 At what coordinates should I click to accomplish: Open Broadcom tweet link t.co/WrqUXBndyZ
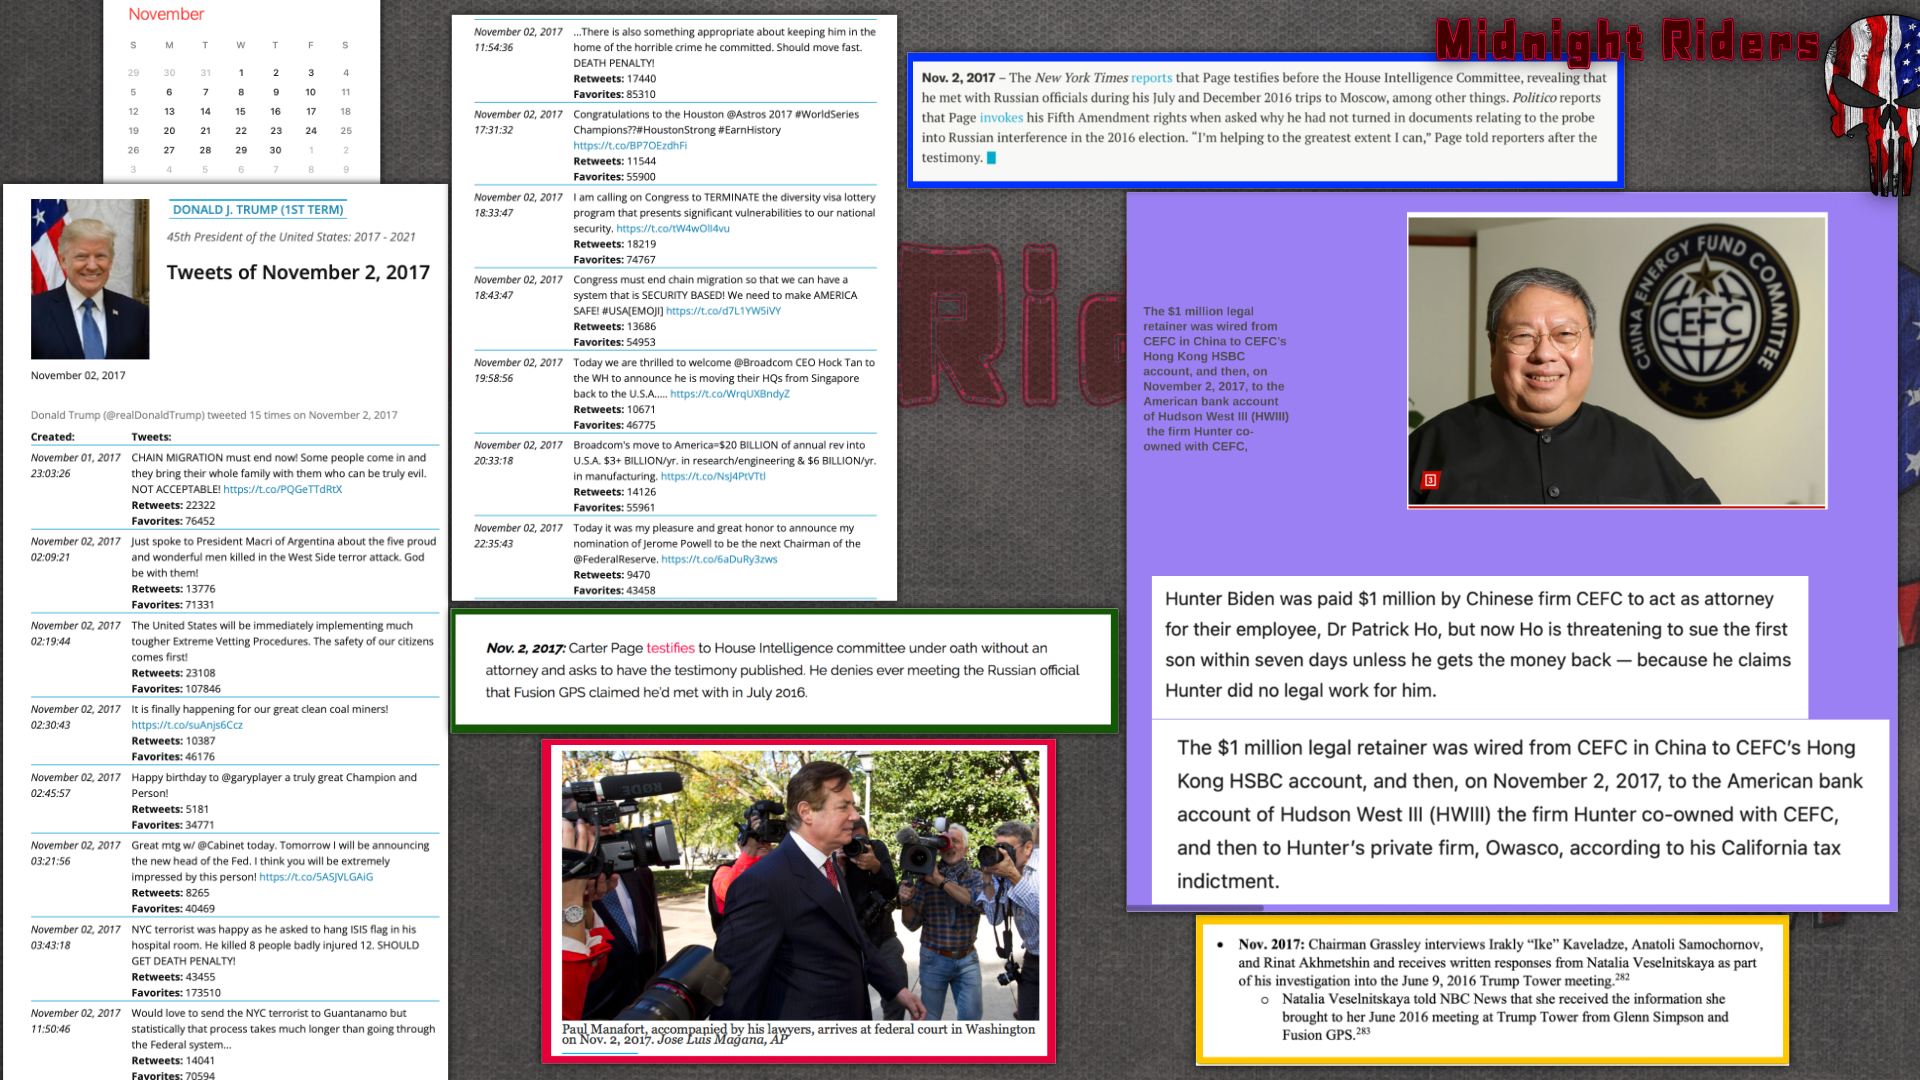click(x=730, y=394)
